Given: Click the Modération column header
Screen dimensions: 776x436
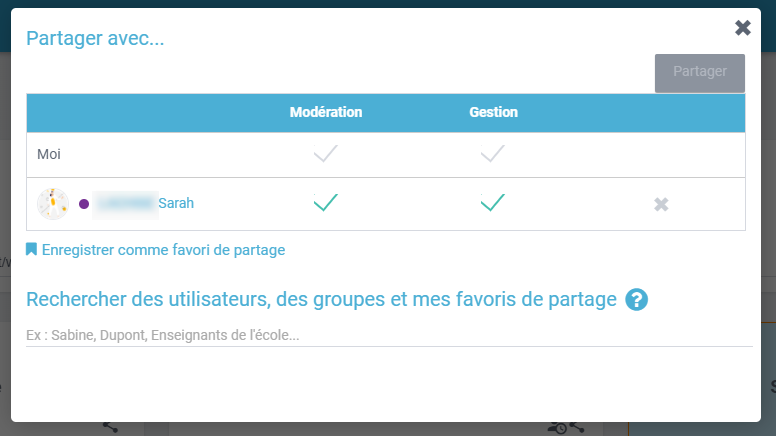Looking at the screenshot, I should pyautogui.click(x=326, y=112).
